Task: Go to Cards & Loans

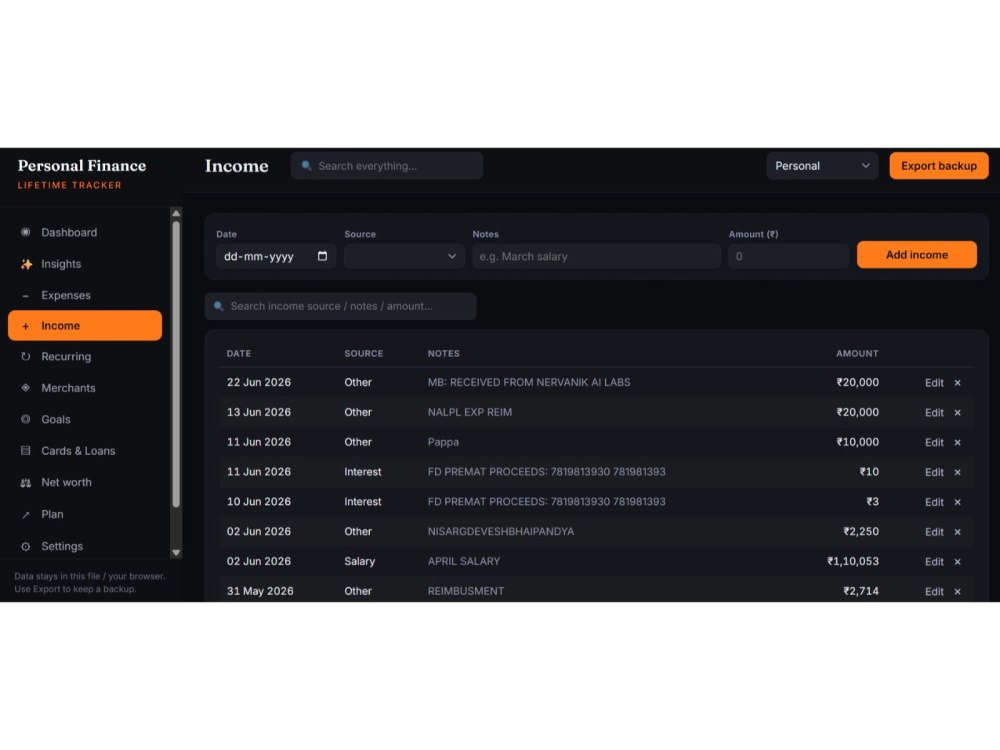Action: coord(85,450)
